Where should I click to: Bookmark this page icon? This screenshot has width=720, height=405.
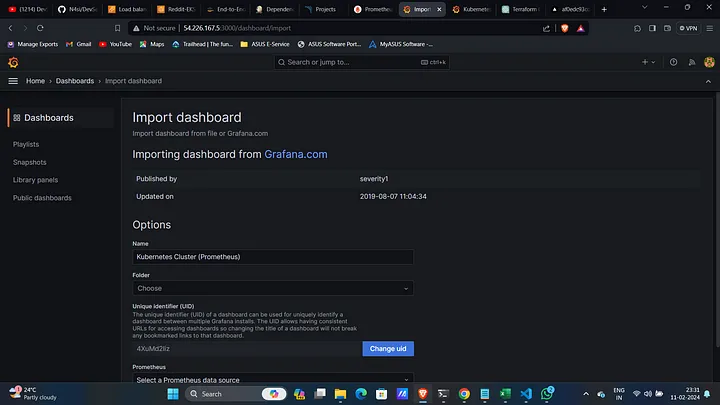click(x=118, y=28)
